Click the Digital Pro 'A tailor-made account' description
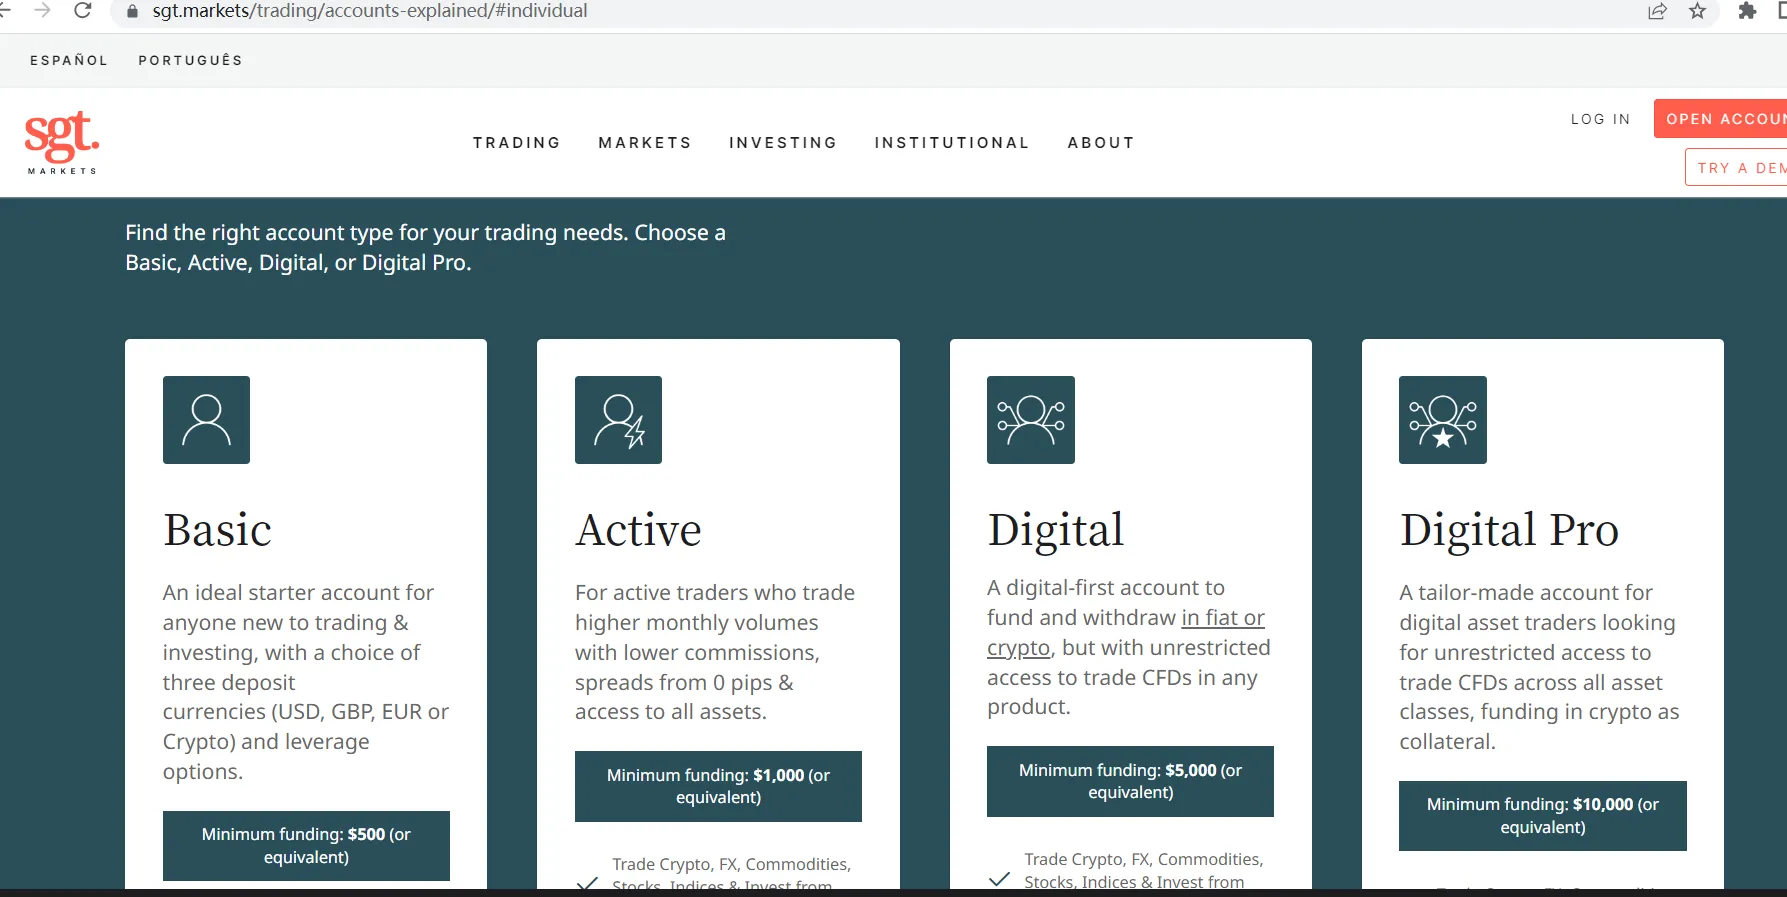Screen dimensions: 1787x897 click(x=1540, y=667)
